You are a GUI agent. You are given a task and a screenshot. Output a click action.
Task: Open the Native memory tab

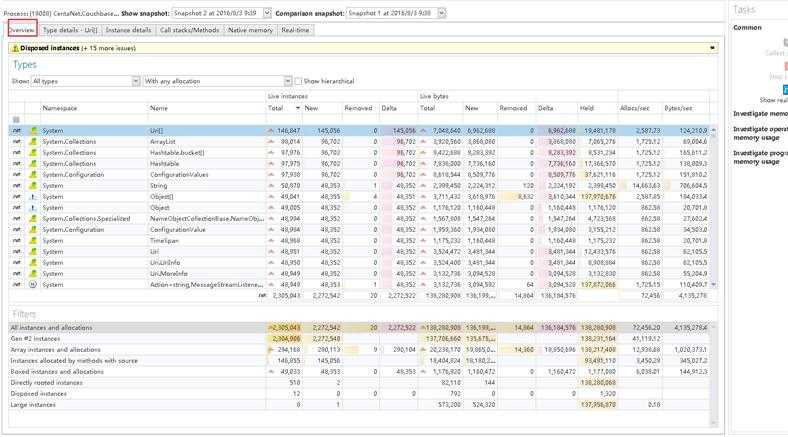coord(250,31)
